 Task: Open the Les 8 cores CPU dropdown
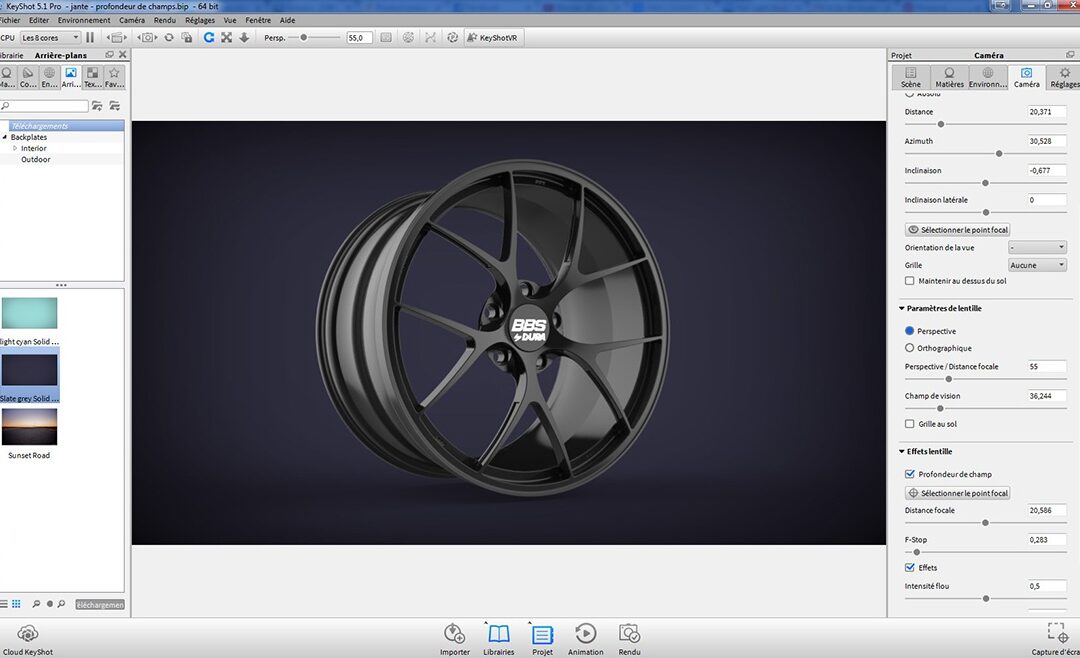coord(50,38)
